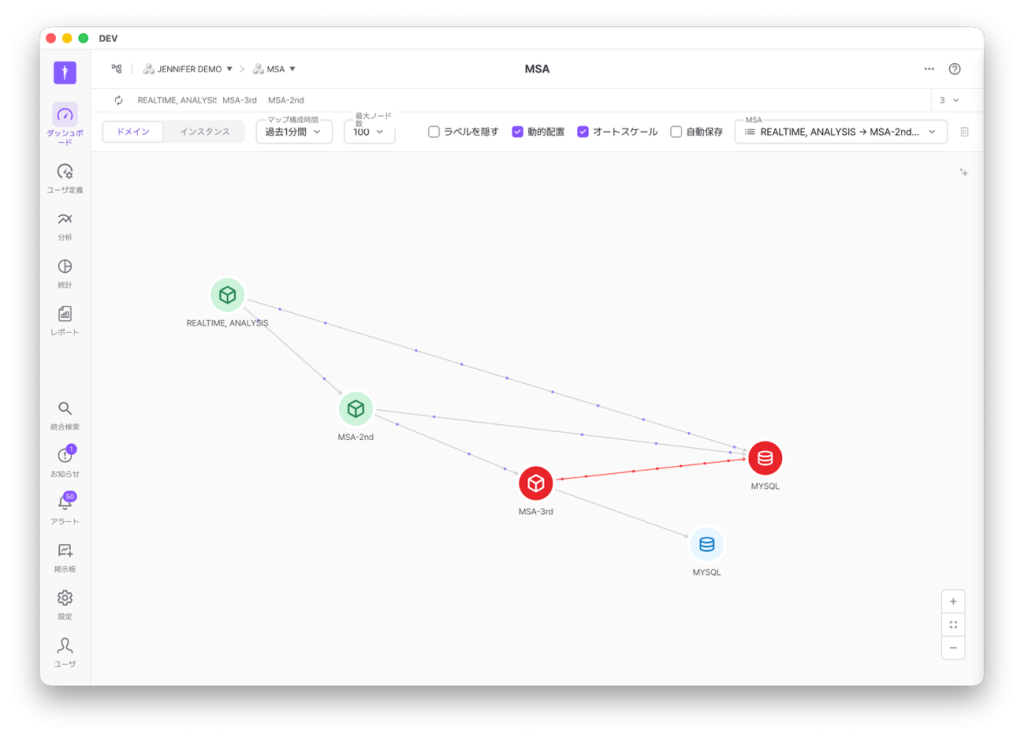Open the 設定 gear icon
The image size is (1024, 738).
click(x=65, y=598)
